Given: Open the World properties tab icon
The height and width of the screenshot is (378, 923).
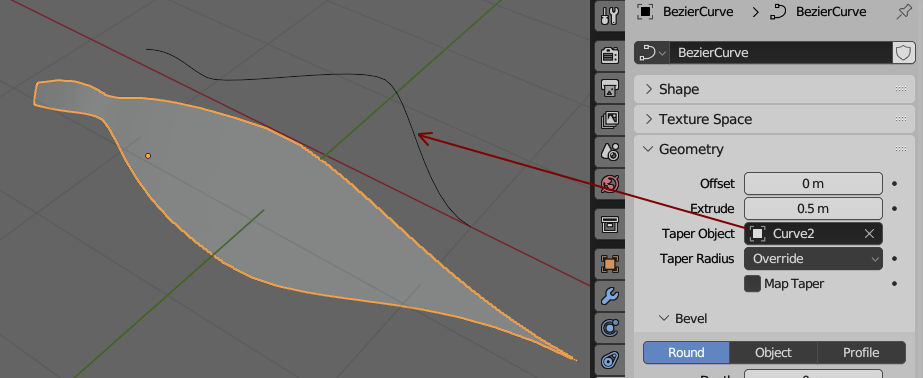Looking at the screenshot, I should pos(609,184).
